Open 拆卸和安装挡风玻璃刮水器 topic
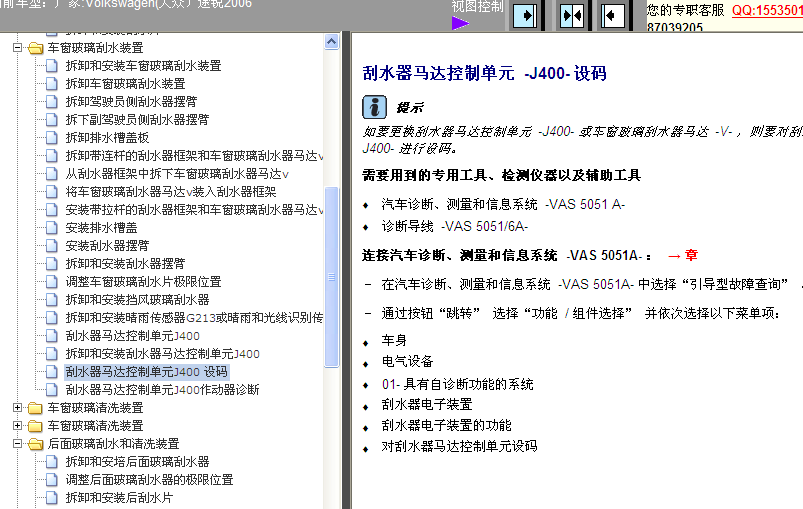 (137, 300)
